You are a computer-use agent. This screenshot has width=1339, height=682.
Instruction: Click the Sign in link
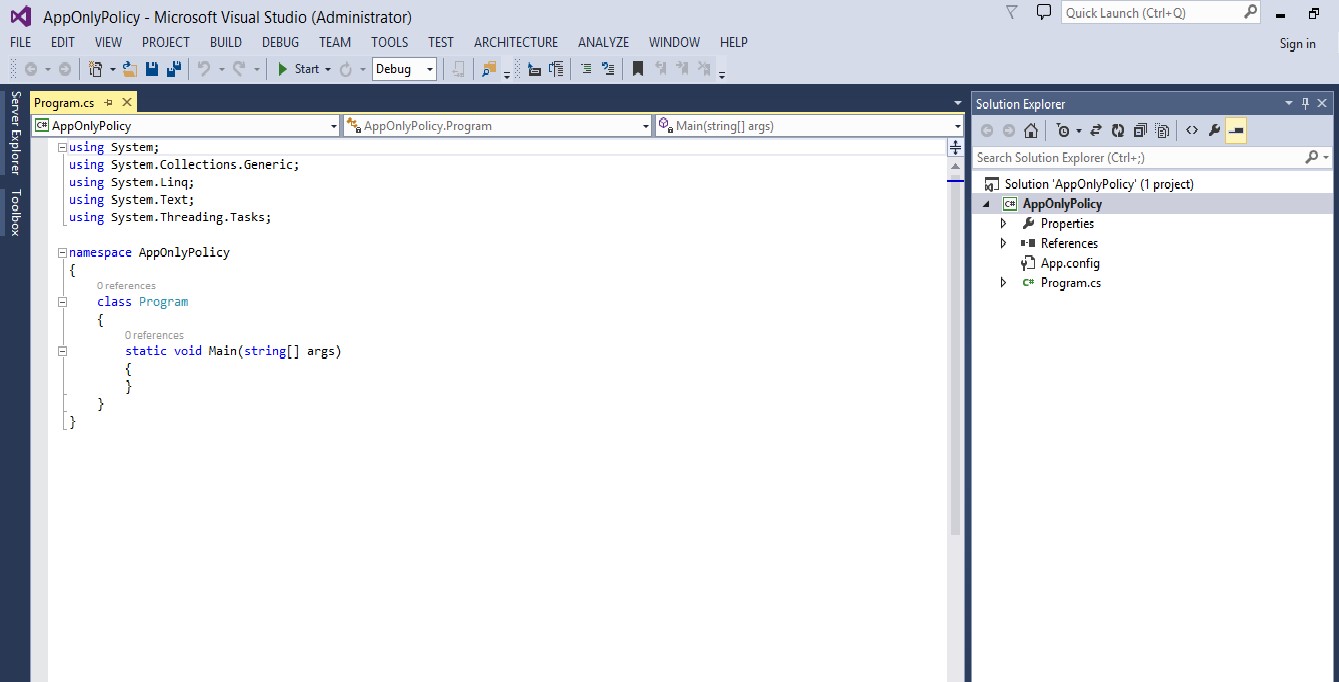(x=1298, y=43)
